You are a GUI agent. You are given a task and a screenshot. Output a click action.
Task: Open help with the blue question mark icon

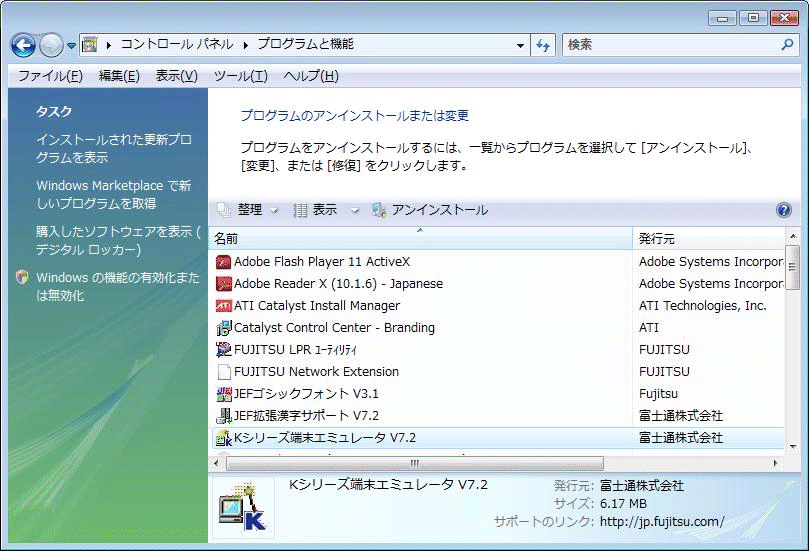(784, 210)
